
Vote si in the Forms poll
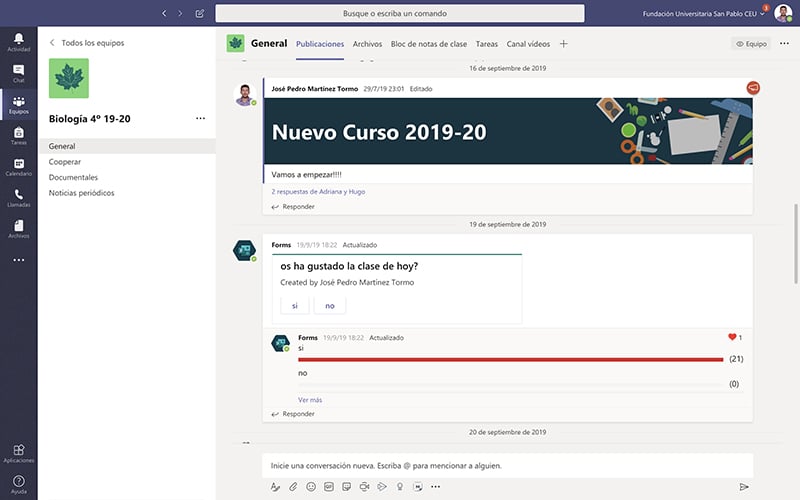click(x=294, y=306)
